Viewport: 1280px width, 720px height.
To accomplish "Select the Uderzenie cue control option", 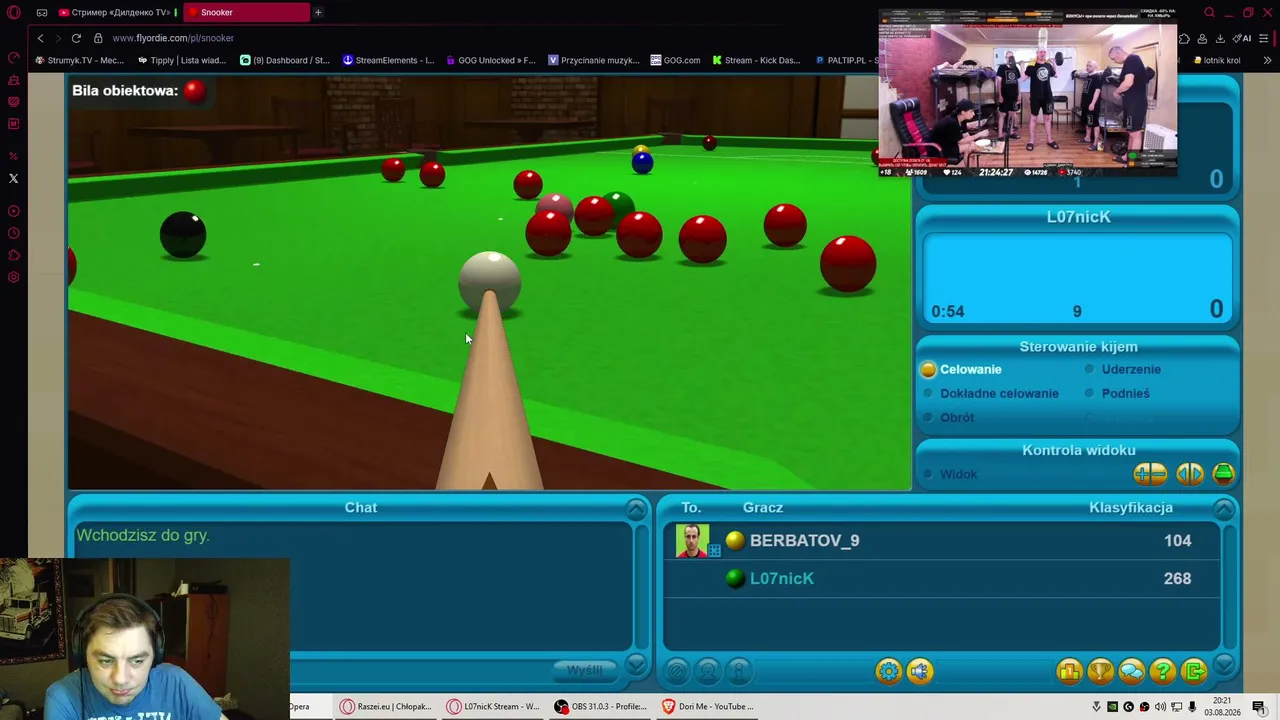I will (1122, 369).
